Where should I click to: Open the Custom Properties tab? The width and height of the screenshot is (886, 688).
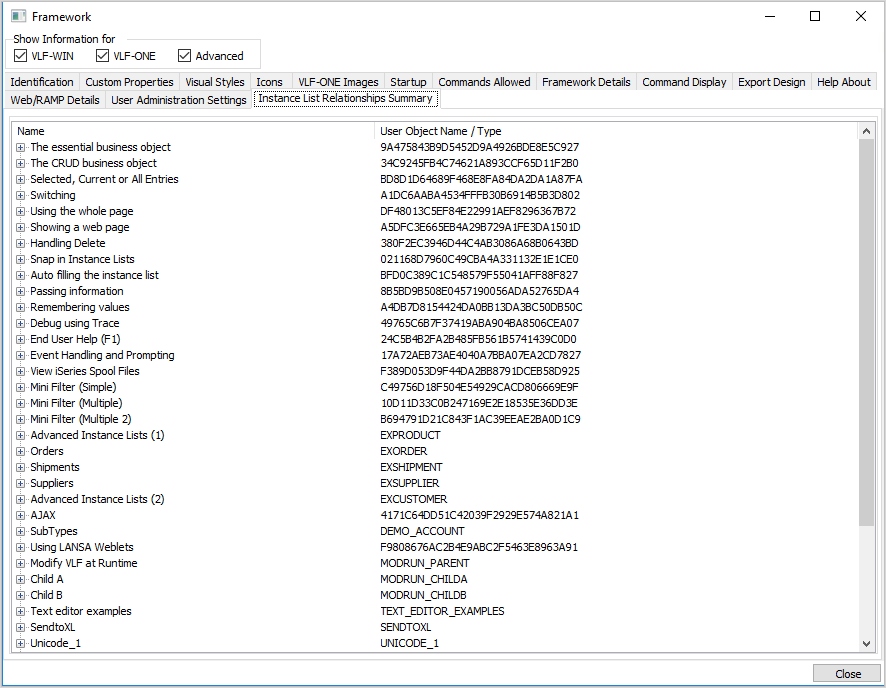pos(129,82)
